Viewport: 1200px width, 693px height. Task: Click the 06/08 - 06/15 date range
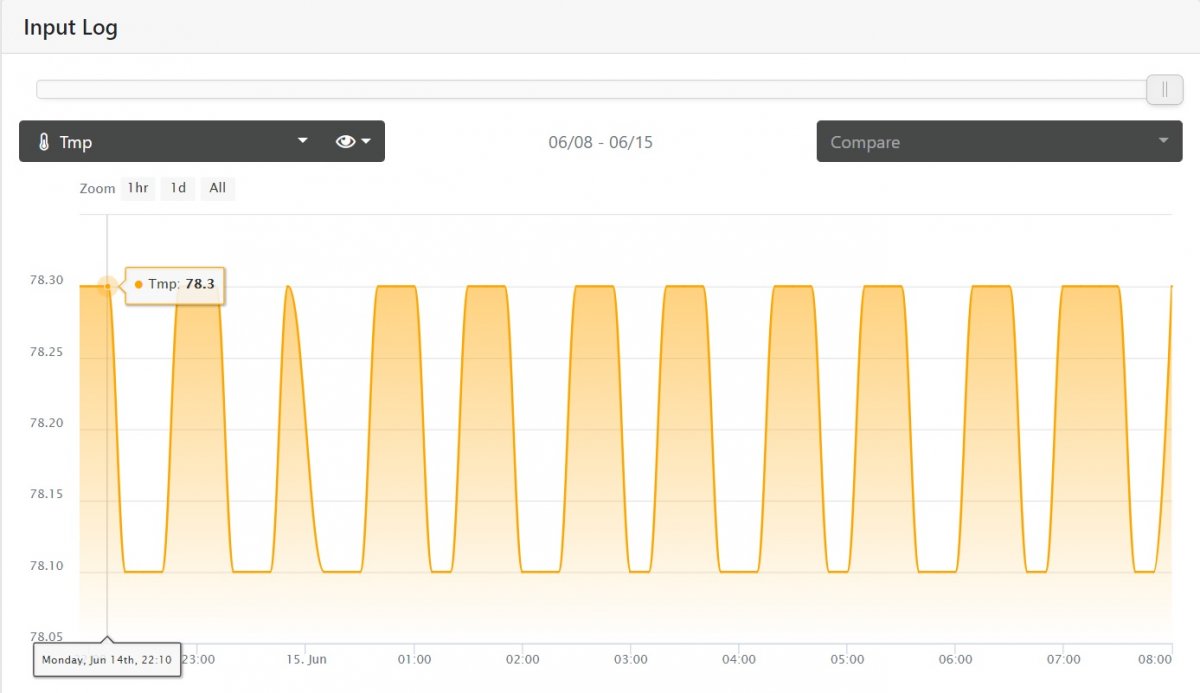[x=600, y=142]
